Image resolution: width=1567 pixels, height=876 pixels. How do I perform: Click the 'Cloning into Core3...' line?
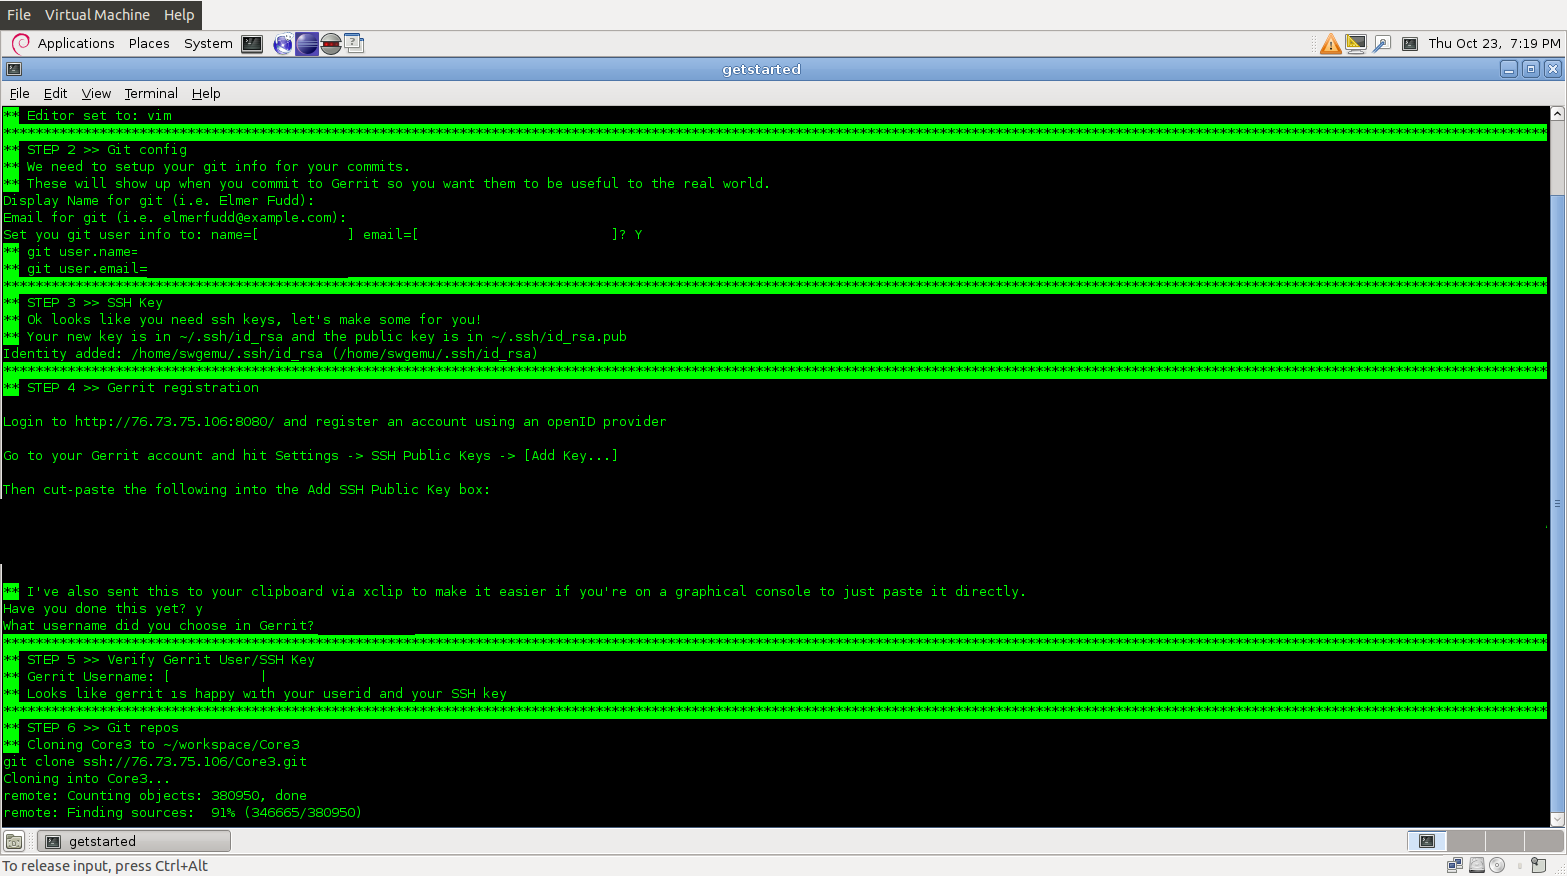(87, 778)
